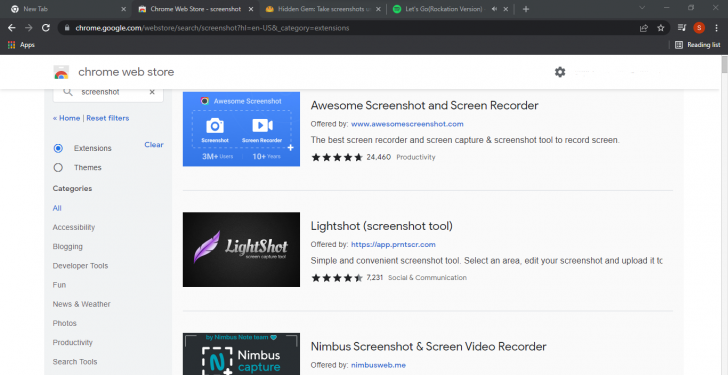This screenshot has width=728, height=375.
Task: Click the 24,460 ratings count
Action: [379, 157]
